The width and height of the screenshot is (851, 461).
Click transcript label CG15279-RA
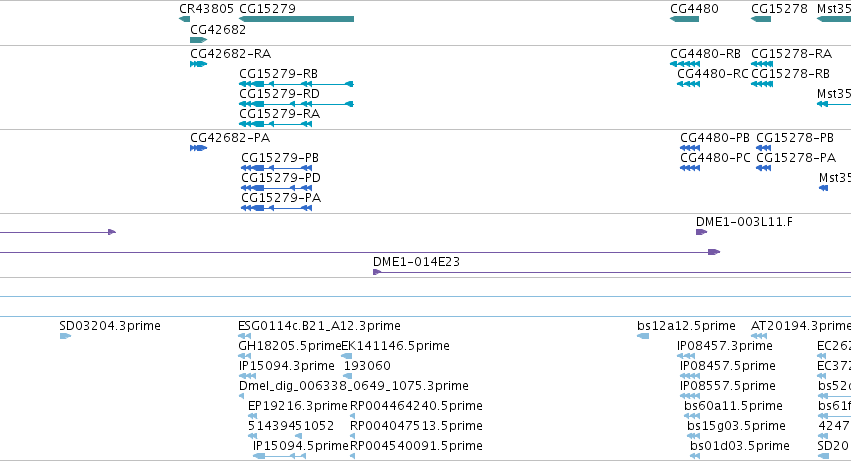280,114
